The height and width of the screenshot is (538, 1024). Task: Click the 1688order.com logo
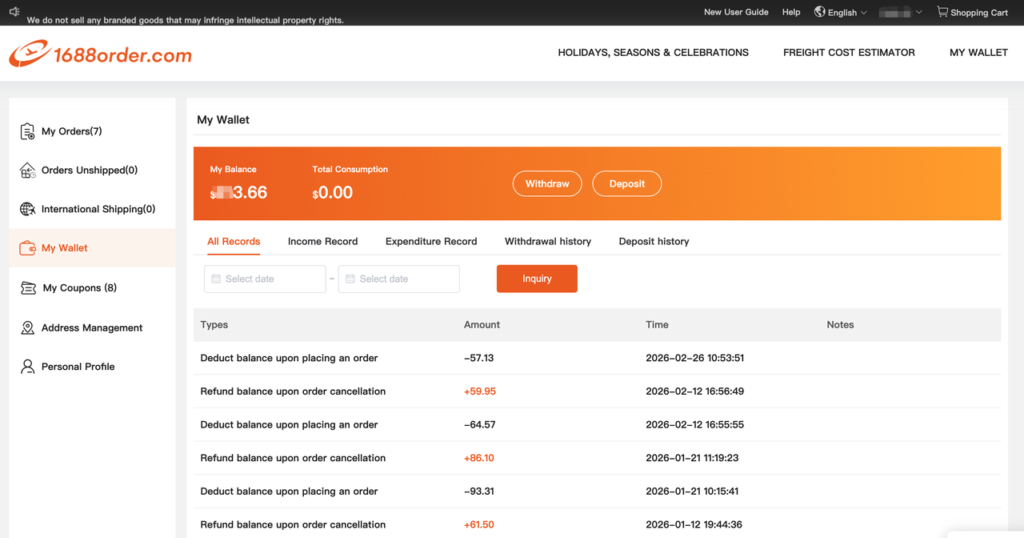tap(100, 54)
